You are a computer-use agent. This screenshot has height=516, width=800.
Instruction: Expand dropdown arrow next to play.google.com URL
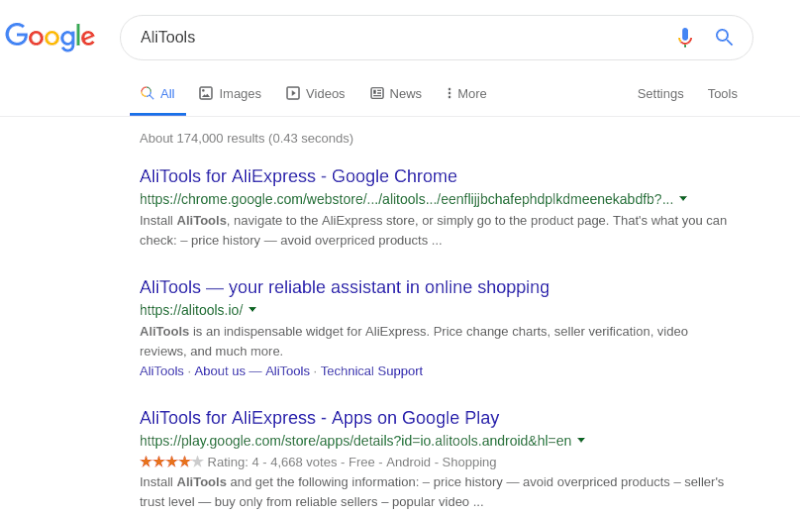click(581, 440)
